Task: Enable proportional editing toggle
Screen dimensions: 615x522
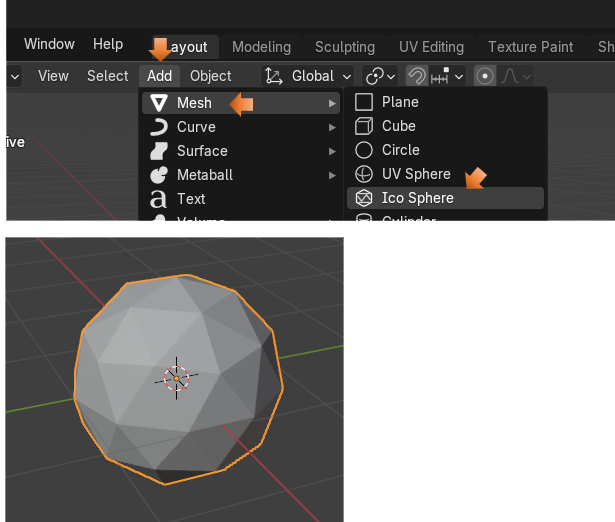Action: click(x=485, y=76)
